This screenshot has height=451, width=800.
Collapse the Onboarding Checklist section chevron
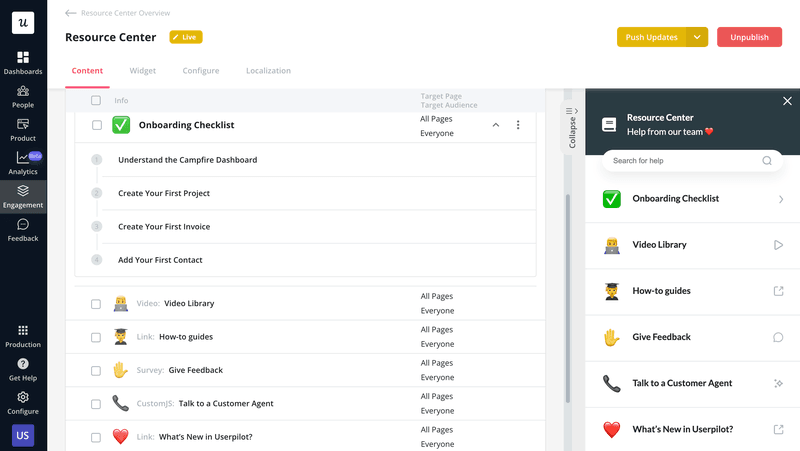click(495, 125)
